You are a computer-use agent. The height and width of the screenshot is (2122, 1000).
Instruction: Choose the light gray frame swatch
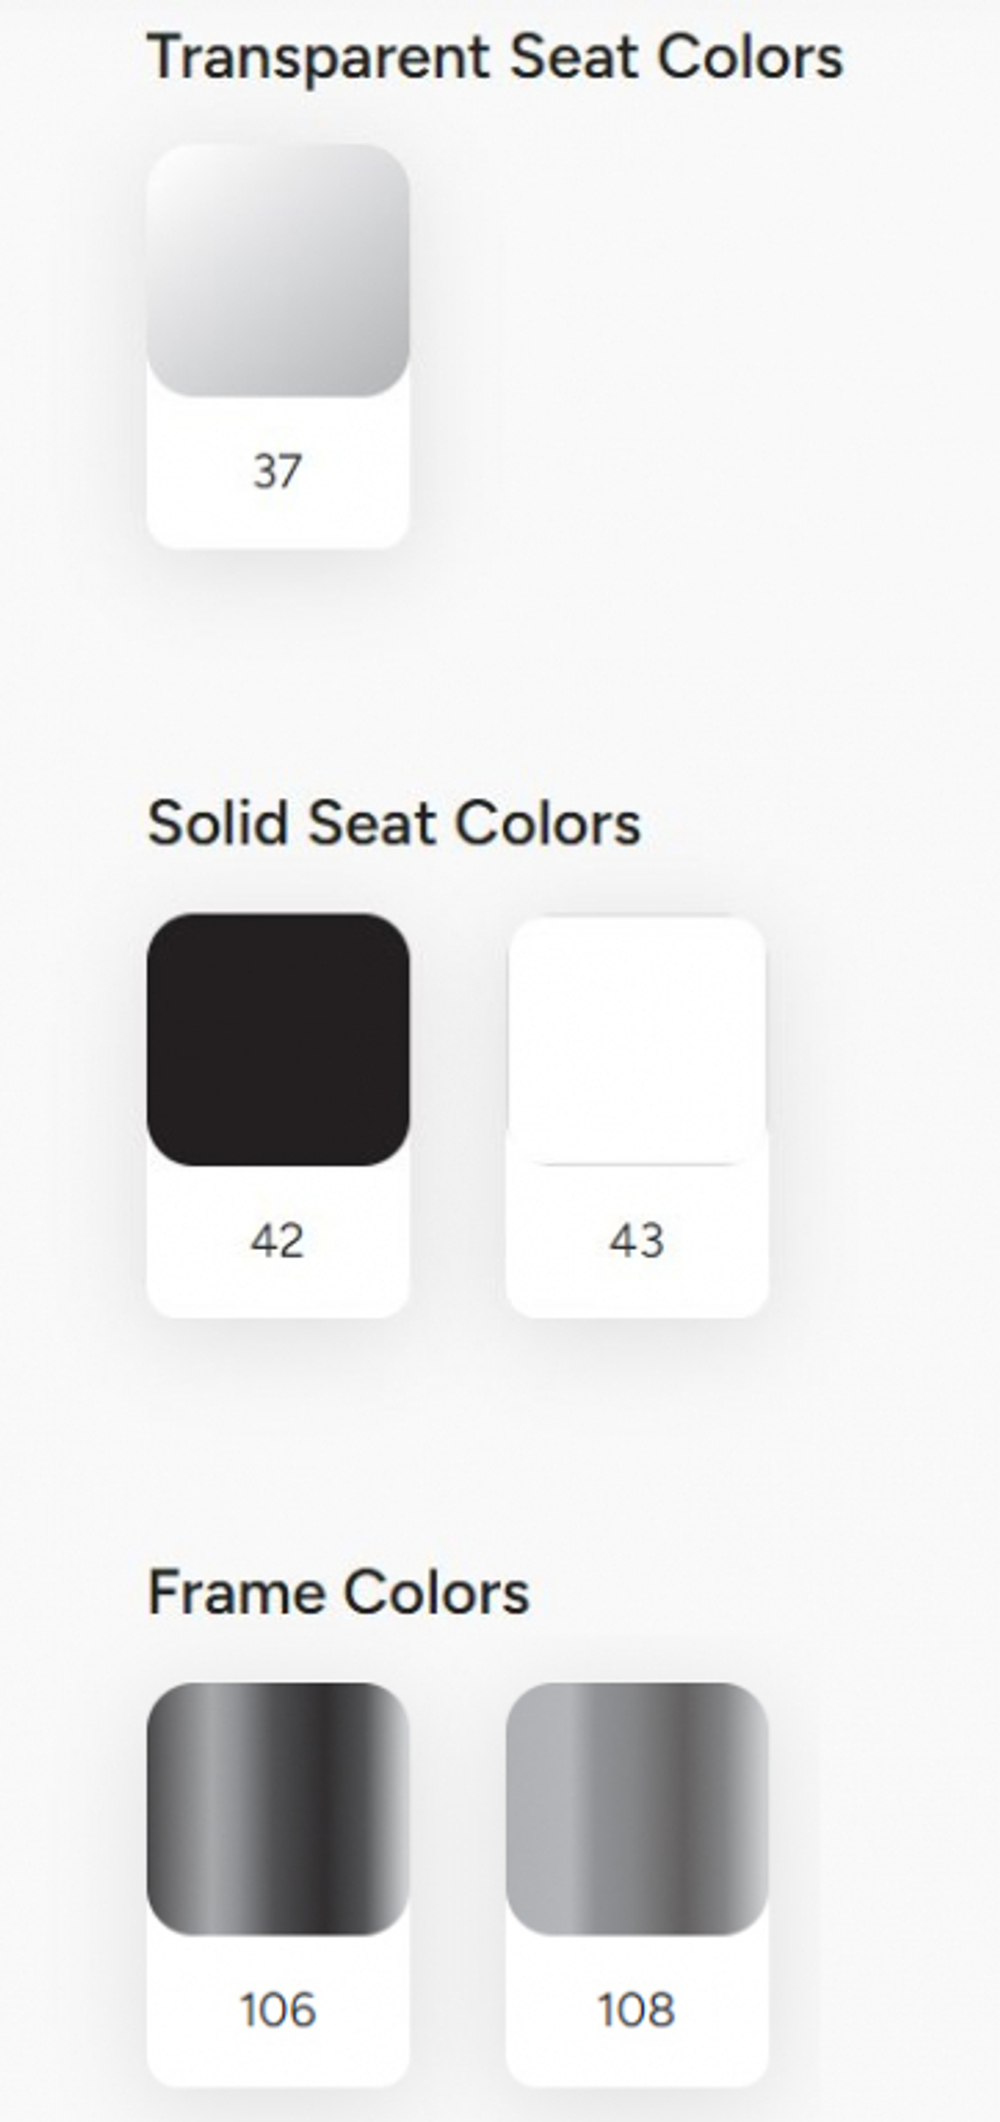(x=637, y=1808)
